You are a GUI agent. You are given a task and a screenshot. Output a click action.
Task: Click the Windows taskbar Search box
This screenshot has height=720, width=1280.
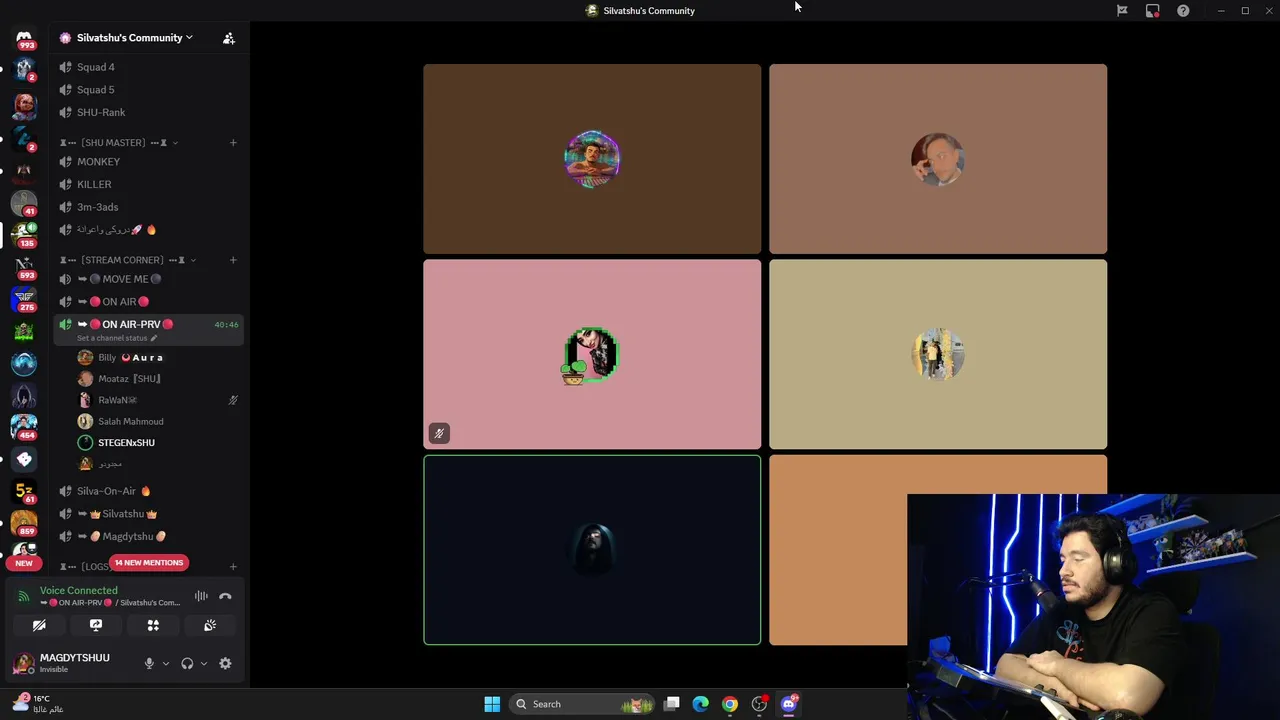click(582, 704)
